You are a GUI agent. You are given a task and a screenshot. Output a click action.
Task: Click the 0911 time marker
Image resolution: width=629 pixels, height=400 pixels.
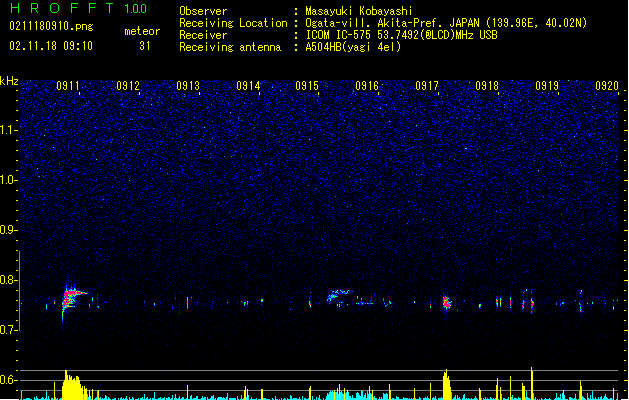68,85
